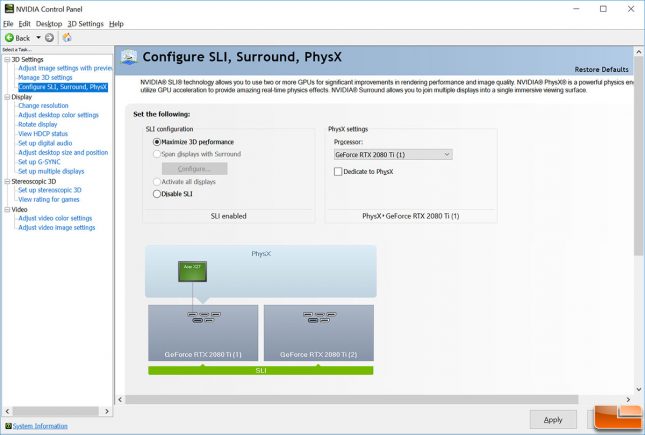
Task: Select Maximize 3D performance radio button
Action: [x=157, y=142]
